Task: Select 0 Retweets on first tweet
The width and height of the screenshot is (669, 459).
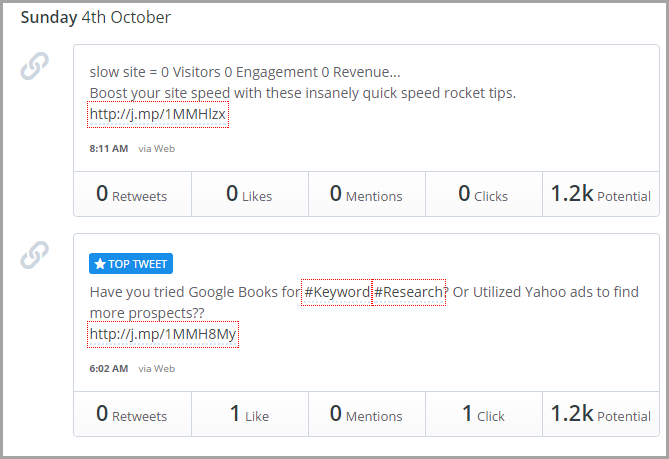Action: pos(132,194)
